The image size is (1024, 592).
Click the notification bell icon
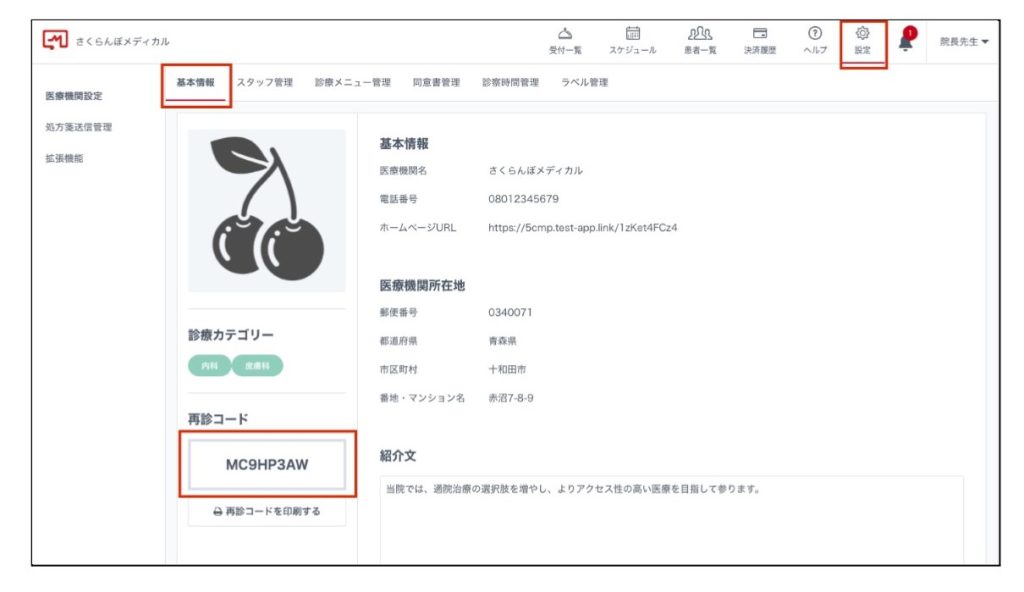pos(906,41)
